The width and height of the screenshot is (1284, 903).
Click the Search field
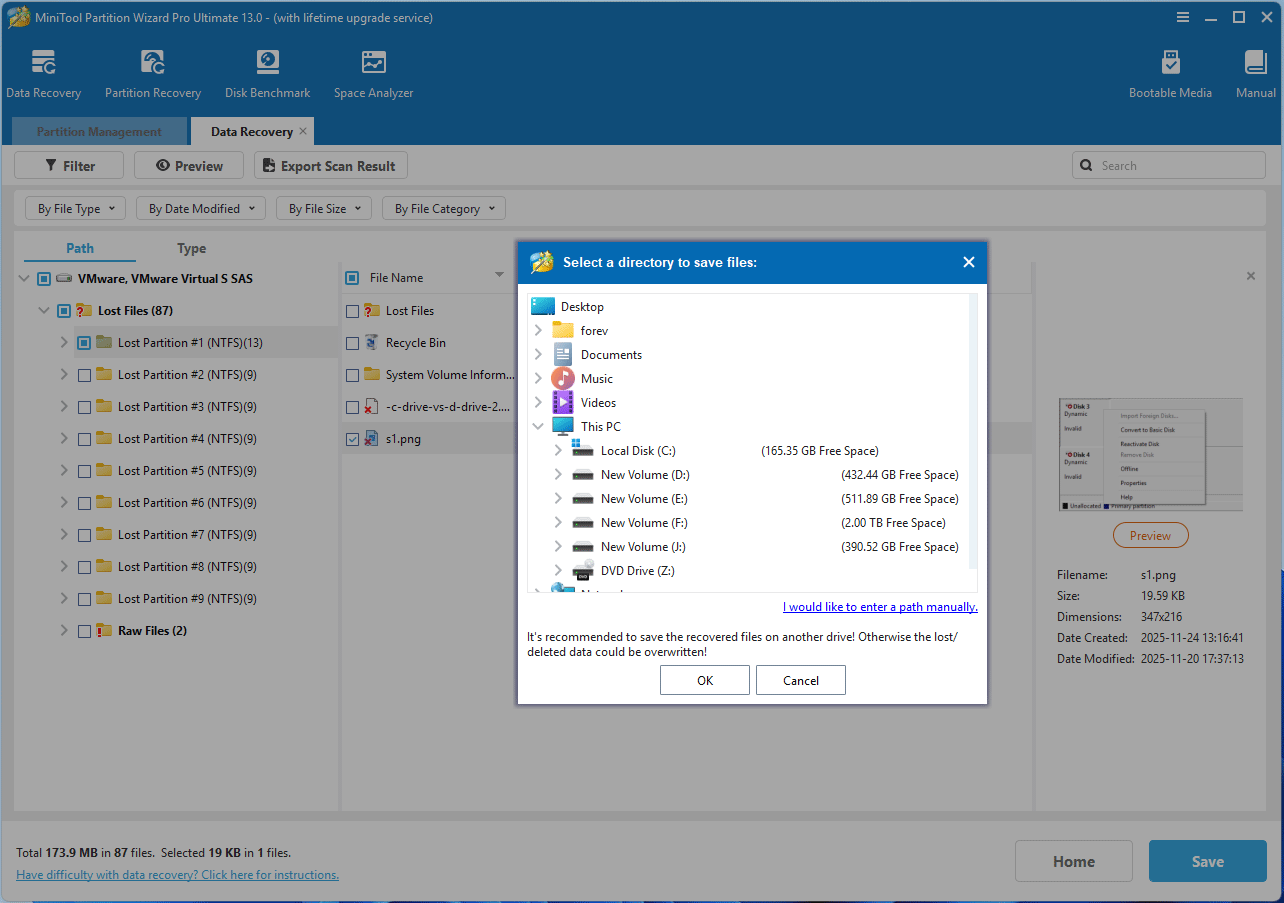[1168, 164]
